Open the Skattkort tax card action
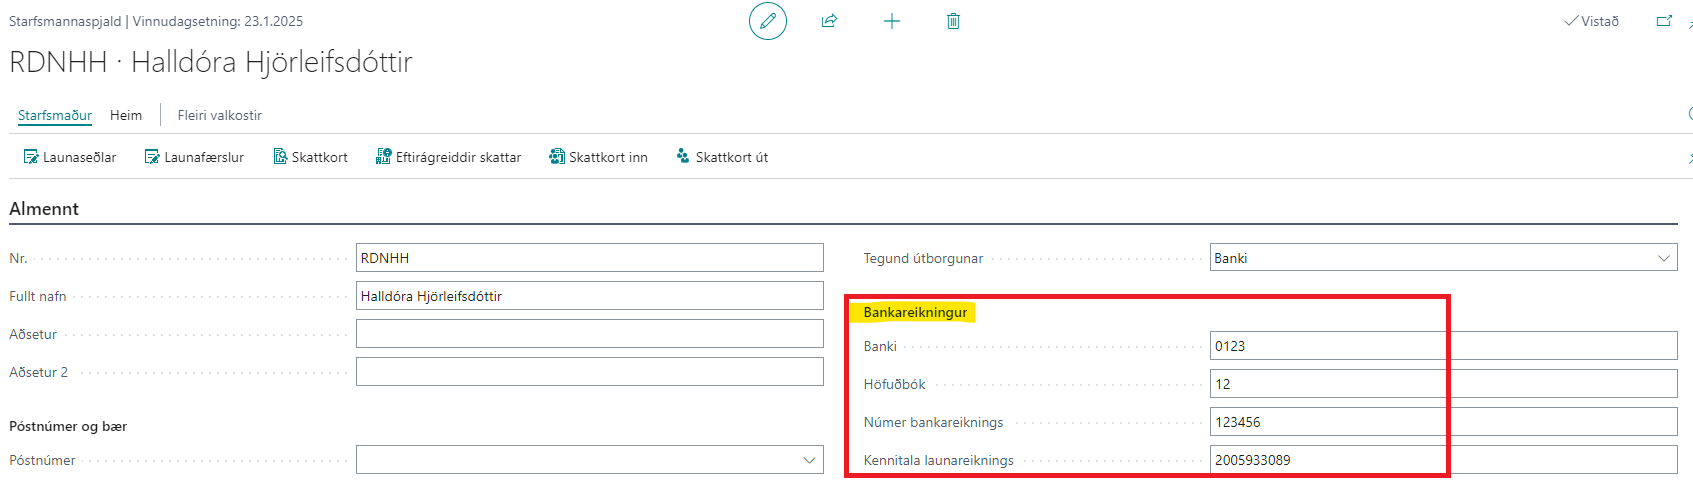The height and width of the screenshot is (481, 1693). [x=310, y=157]
